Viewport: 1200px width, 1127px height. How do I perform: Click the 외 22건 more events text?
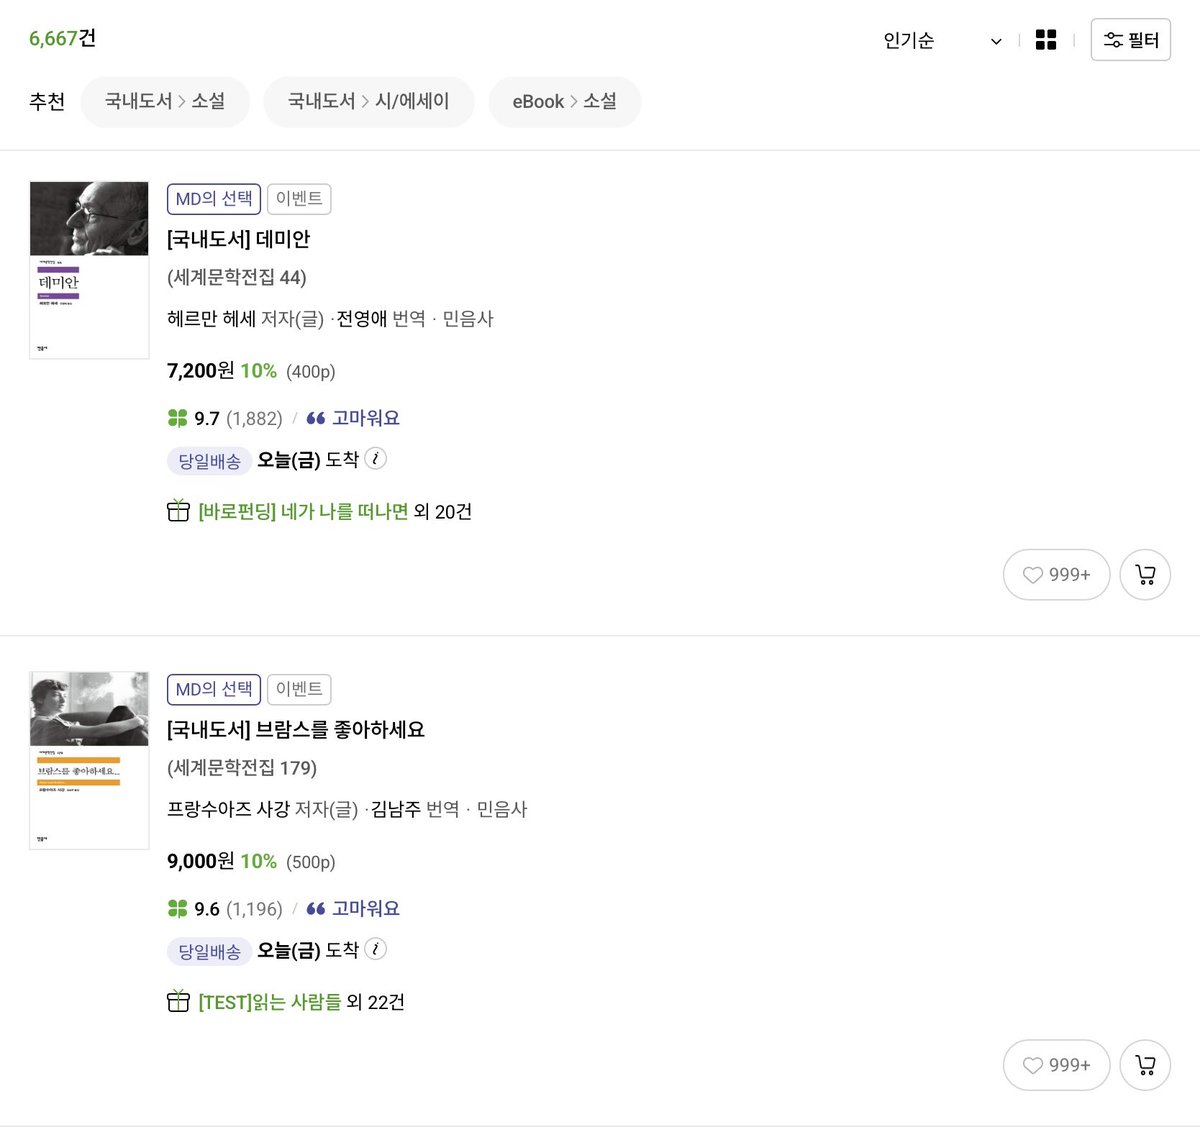376,1002
